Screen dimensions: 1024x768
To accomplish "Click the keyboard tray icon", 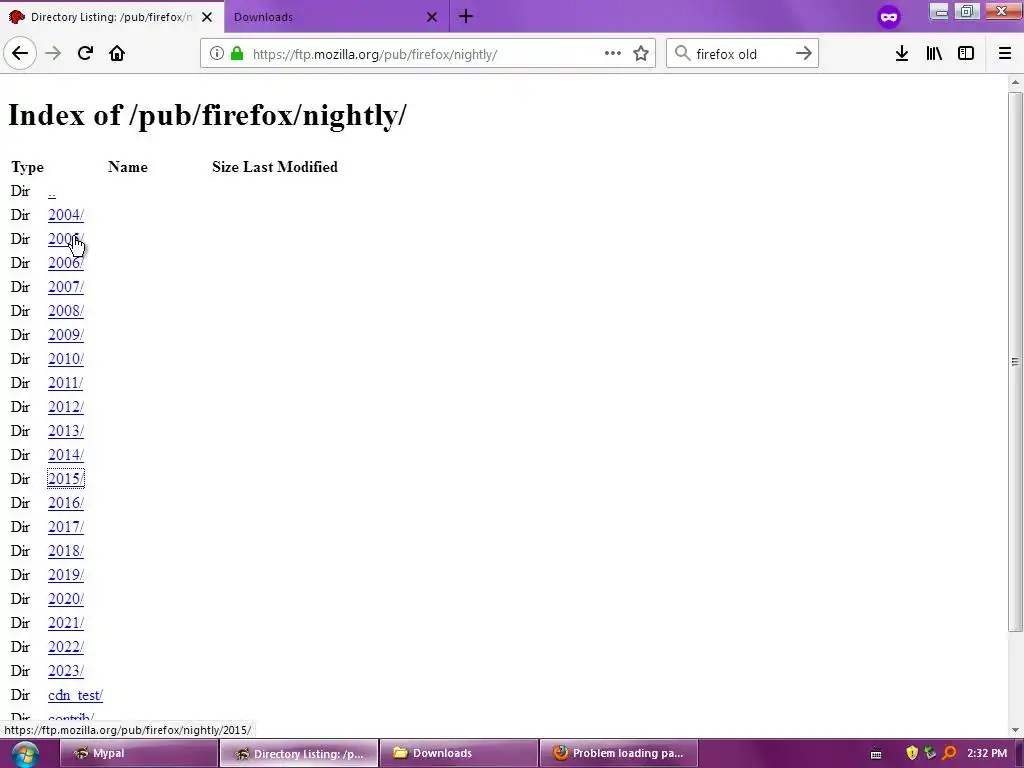I will [x=876, y=754].
